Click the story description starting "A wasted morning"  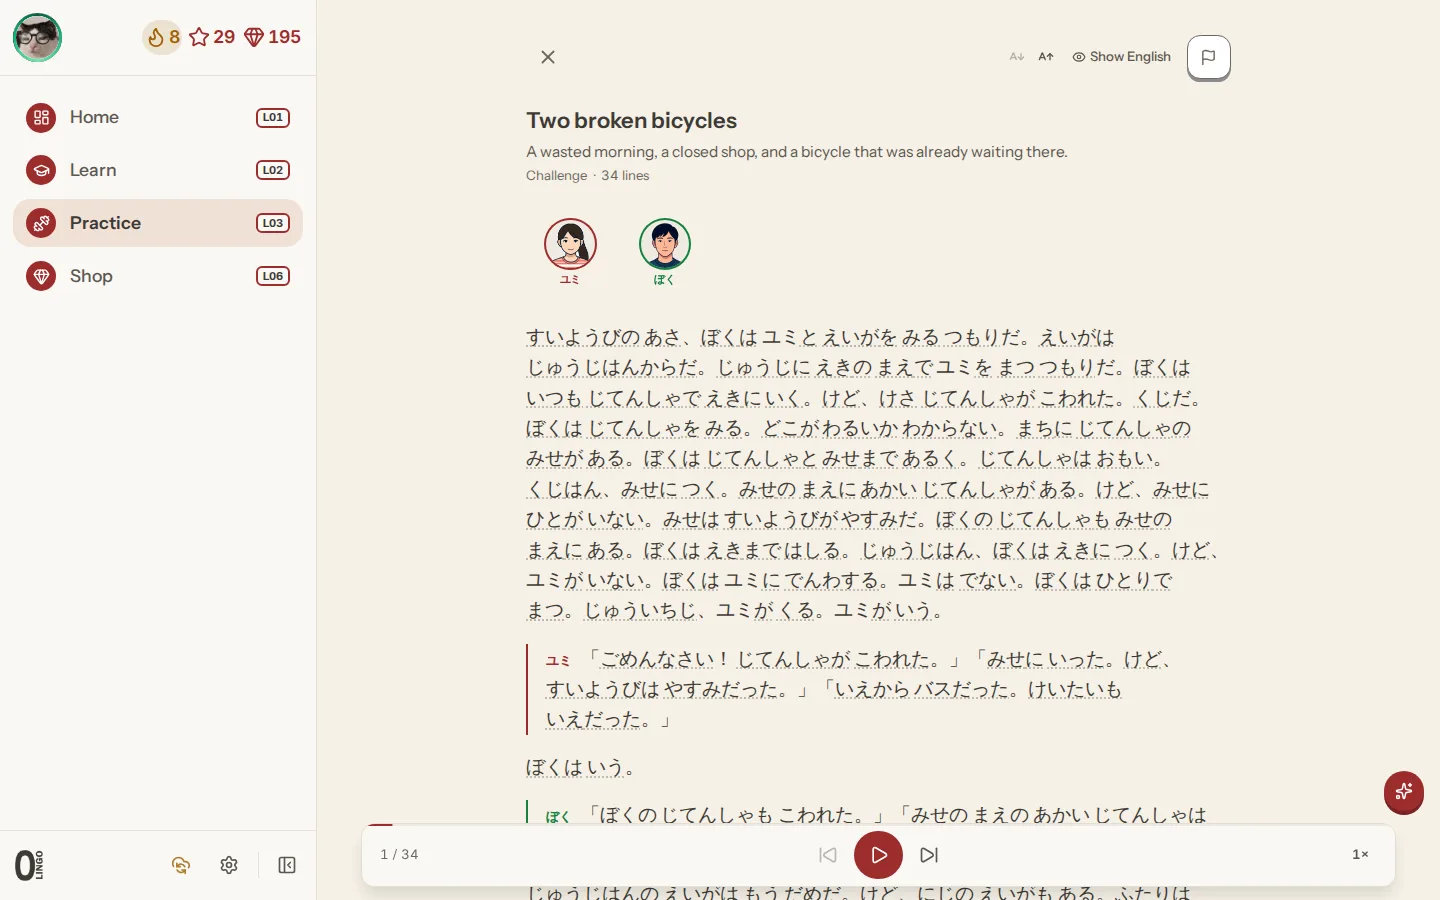797,152
